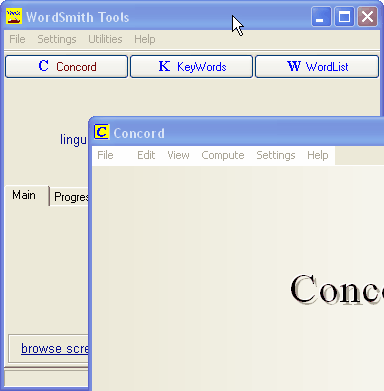Open Settings menu in WordSmith Tools window
Screen dimensions: 384x391
pyautogui.click(x=57, y=39)
